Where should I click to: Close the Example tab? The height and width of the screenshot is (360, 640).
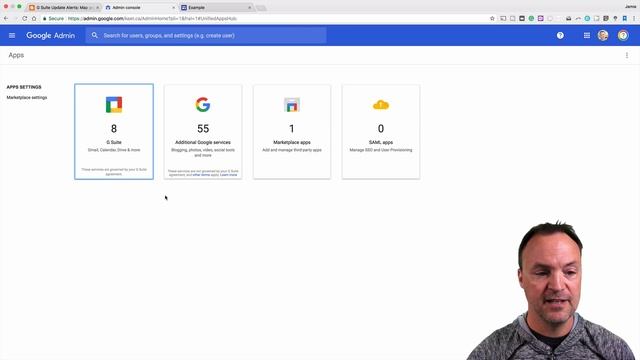(x=249, y=7)
